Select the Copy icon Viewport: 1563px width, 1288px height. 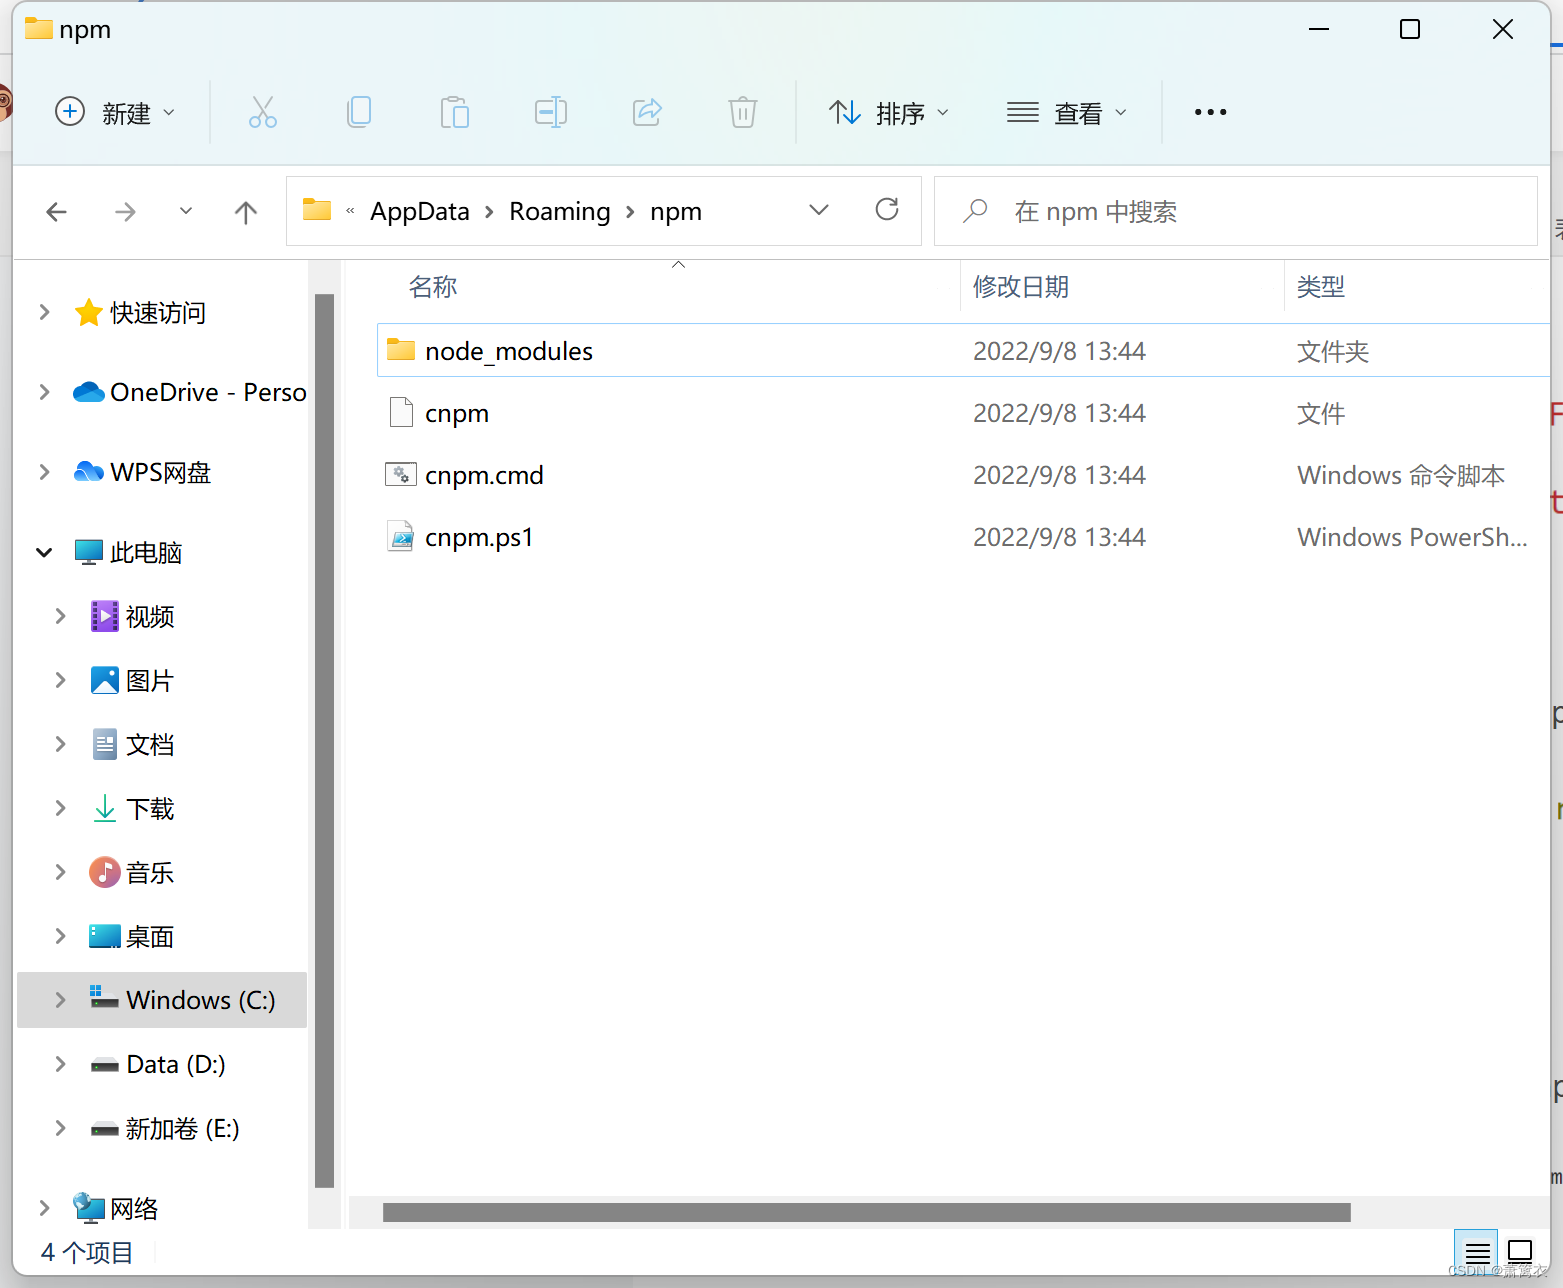coord(359,112)
